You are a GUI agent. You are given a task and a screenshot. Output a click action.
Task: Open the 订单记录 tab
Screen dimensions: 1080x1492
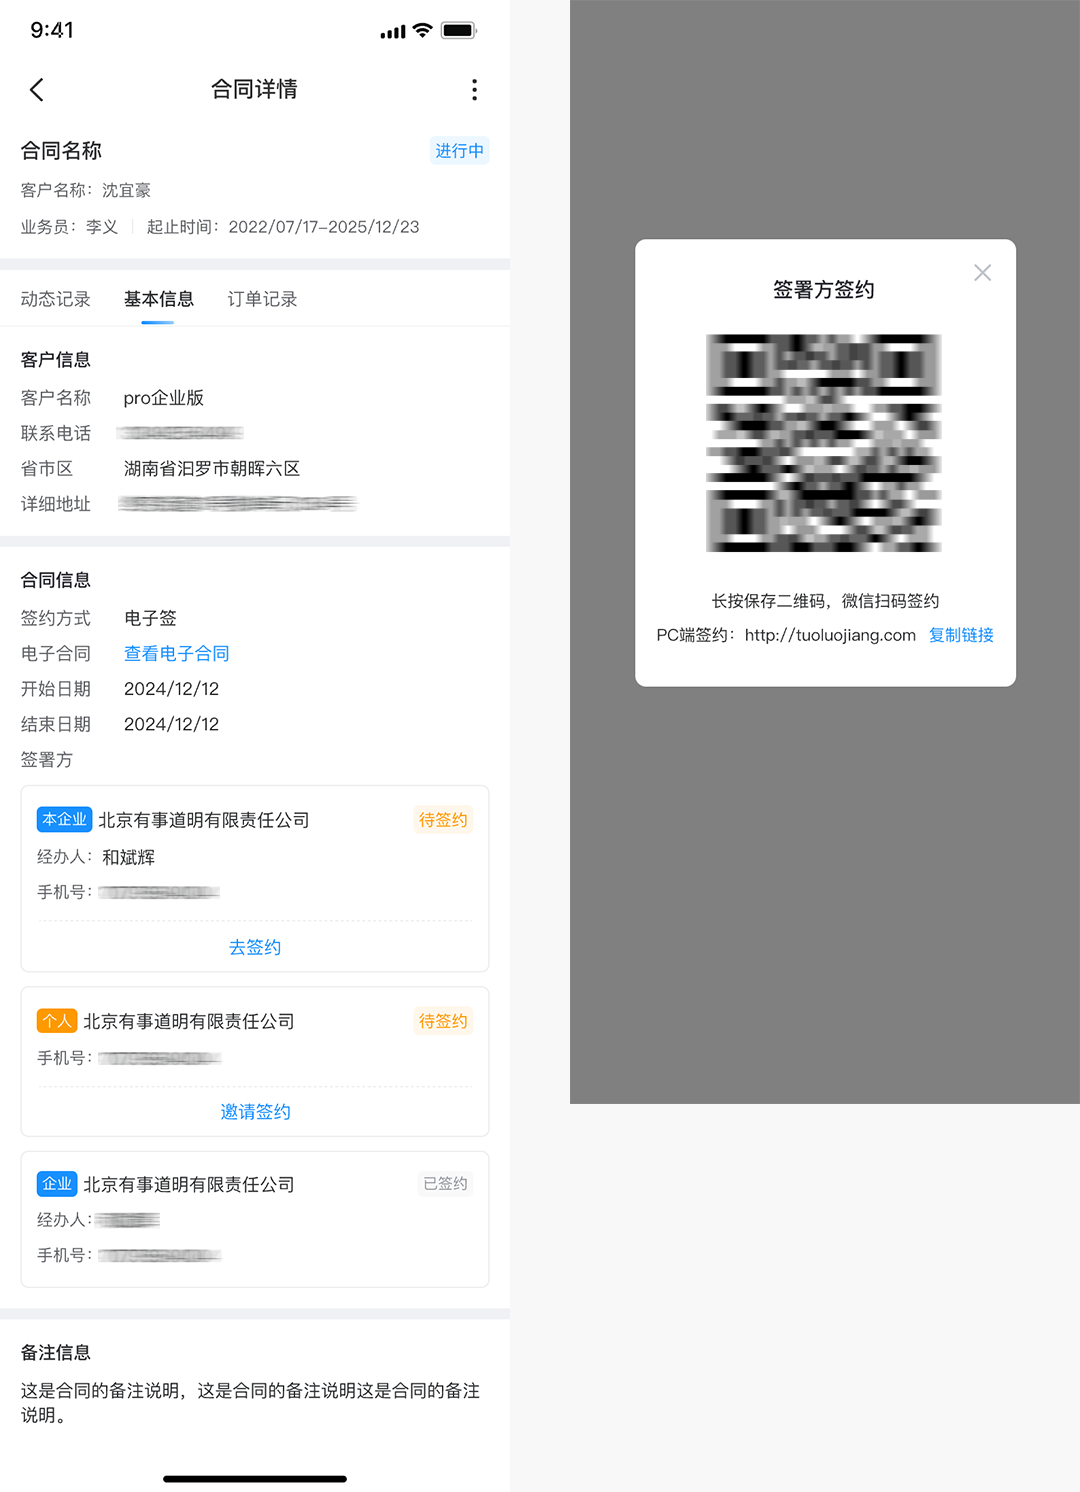[x=262, y=299]
